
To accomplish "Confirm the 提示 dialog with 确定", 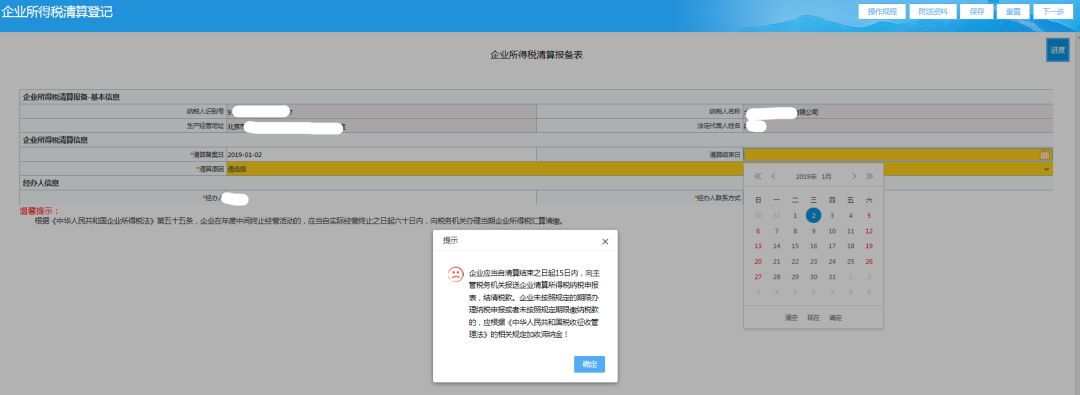I will [x=589, y=364].
